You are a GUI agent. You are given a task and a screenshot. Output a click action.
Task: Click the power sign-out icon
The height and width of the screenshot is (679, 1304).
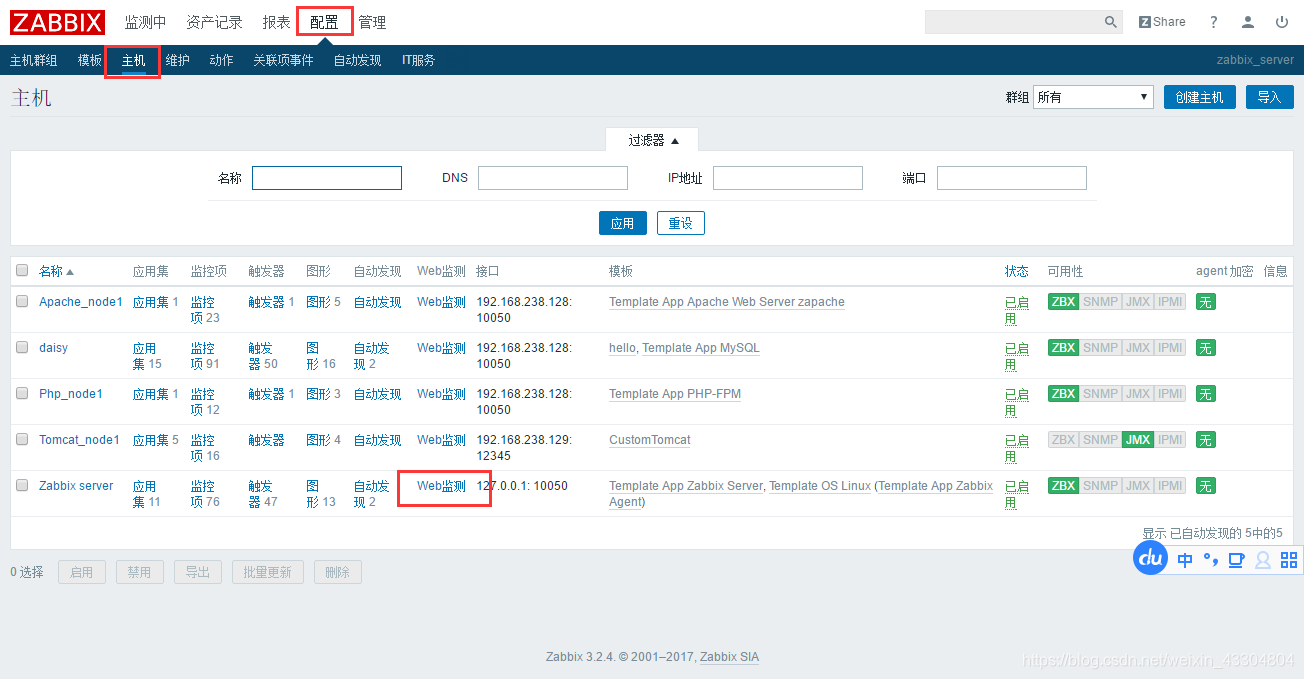(x=1282, y=22)
